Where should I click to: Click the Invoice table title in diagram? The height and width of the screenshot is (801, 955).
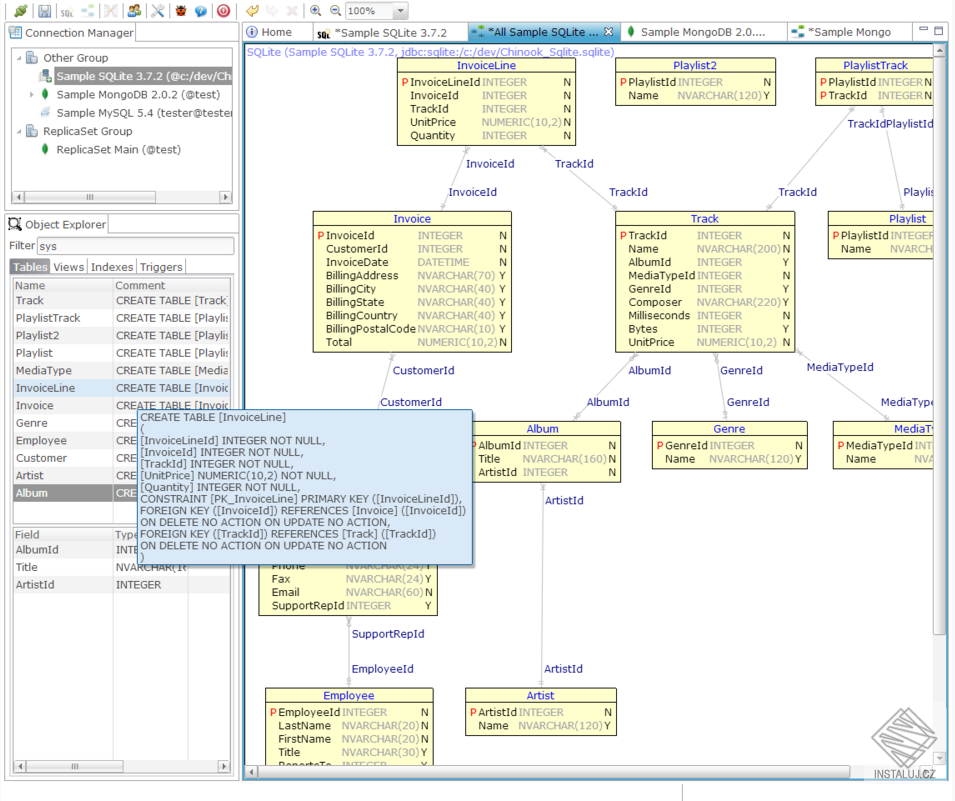(412, 219)
